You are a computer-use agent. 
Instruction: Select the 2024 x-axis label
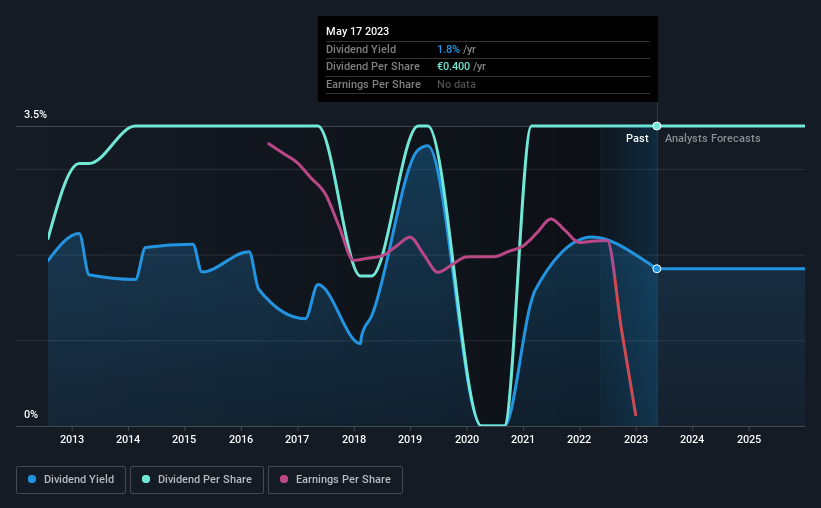(x=692, y=439)
